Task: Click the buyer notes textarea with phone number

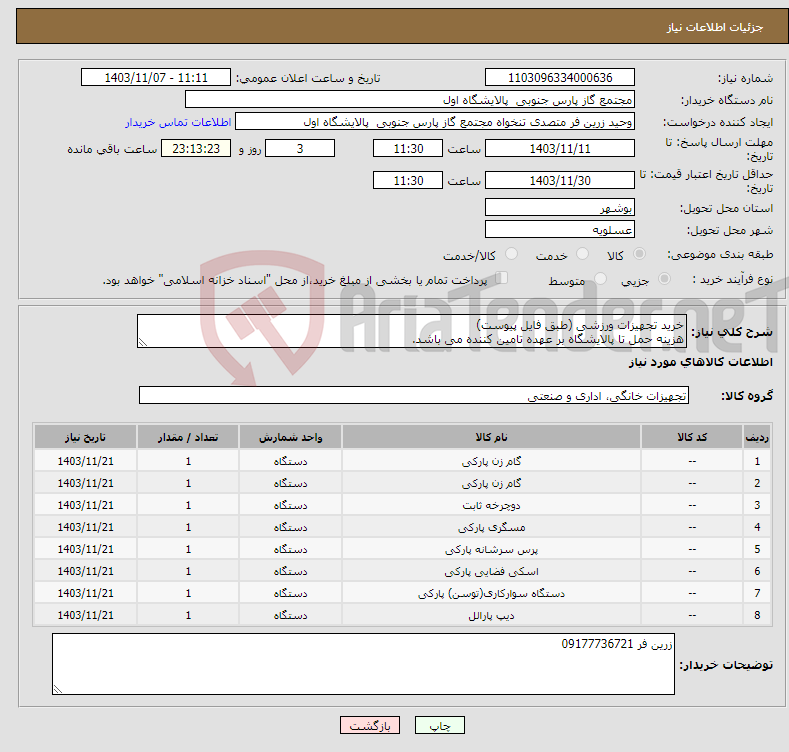Action: coord(363,664)
